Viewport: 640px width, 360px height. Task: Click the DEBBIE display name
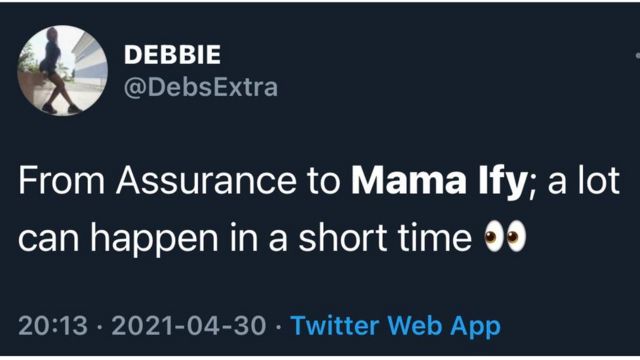[x=172, y=55]
